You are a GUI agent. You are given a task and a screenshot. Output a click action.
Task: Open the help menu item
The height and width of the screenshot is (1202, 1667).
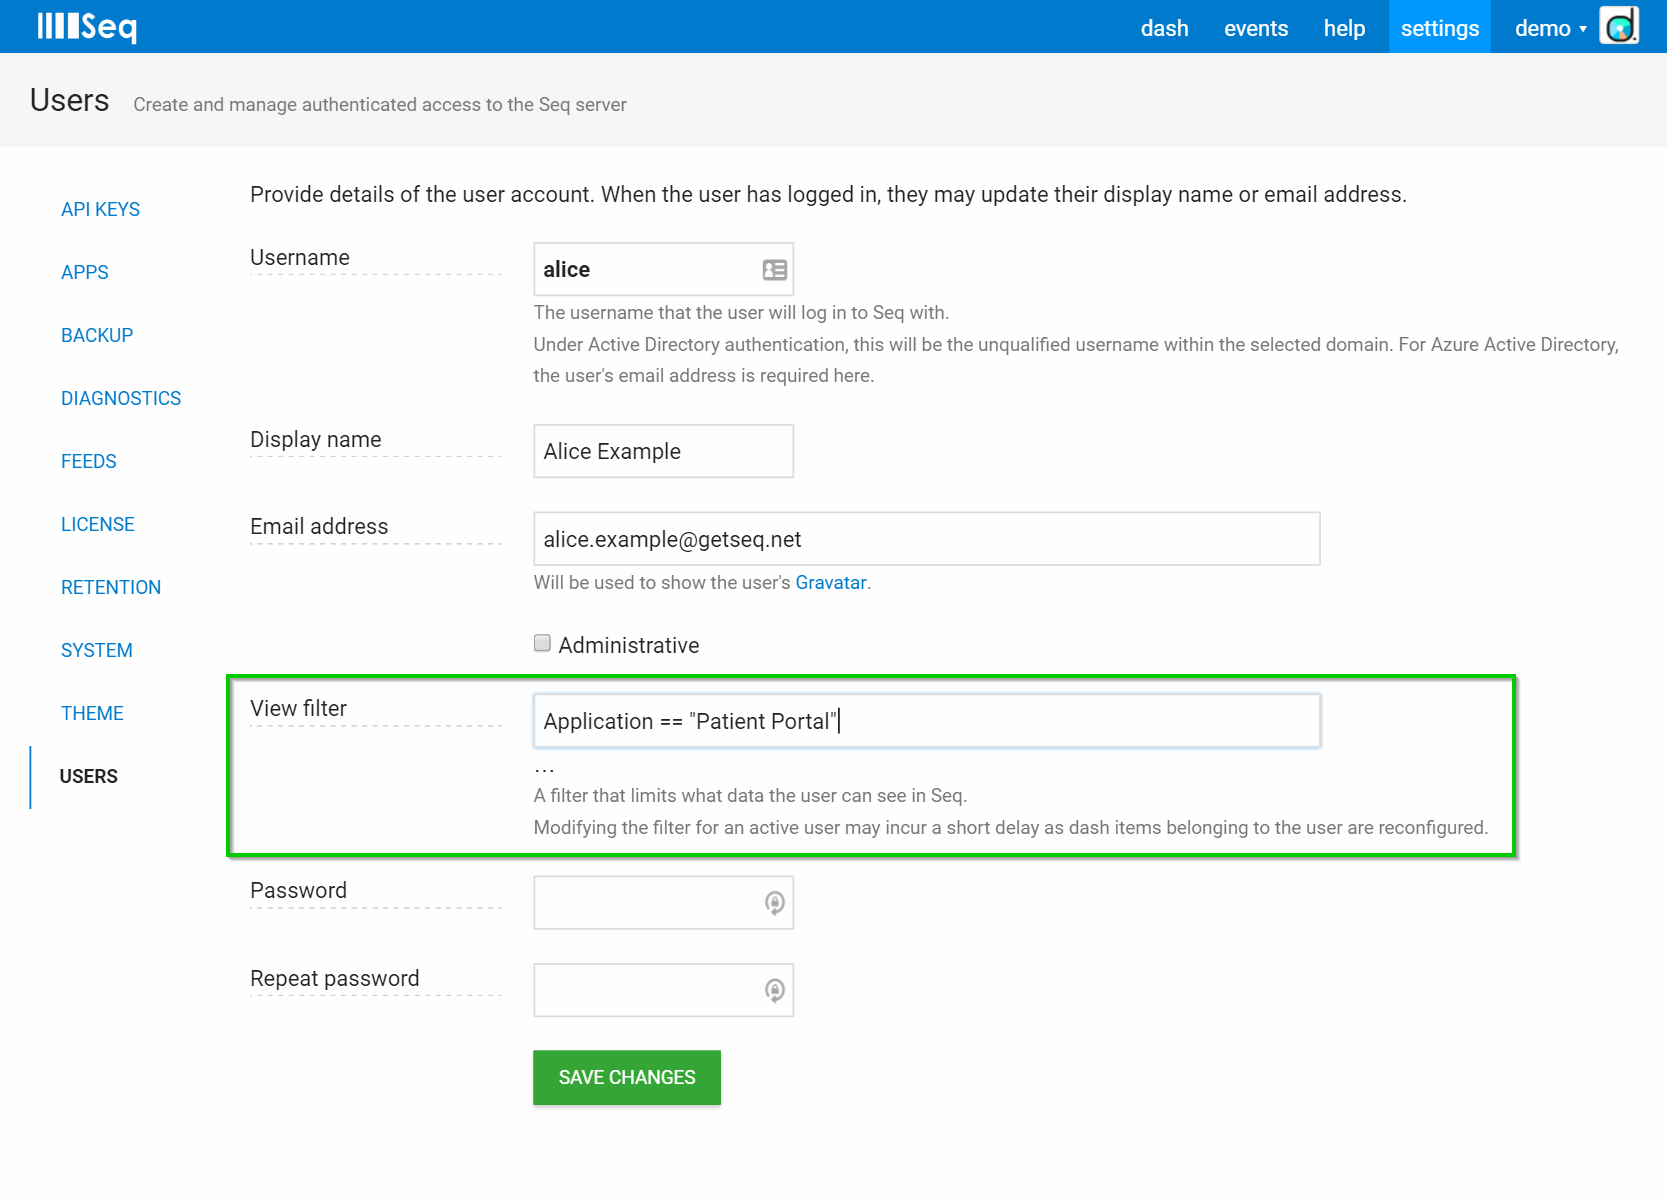1344,28
